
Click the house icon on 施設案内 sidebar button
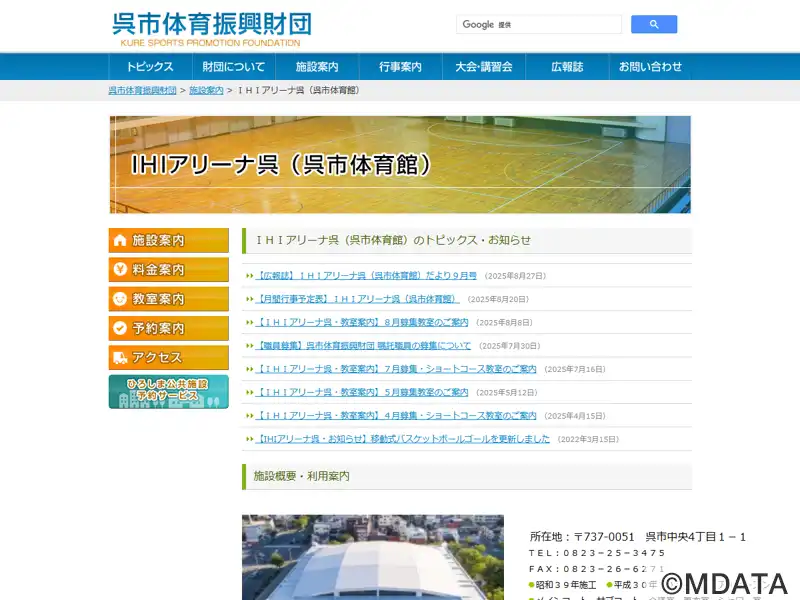(x=120, y=240)
